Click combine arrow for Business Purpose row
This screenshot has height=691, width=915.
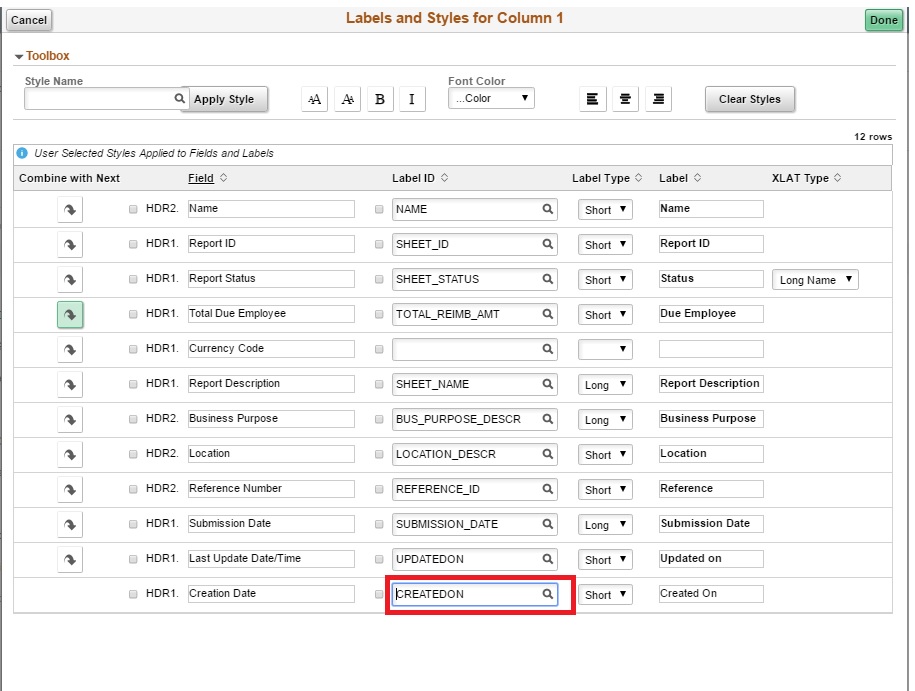pyautogui.click(x=70, y=420)
